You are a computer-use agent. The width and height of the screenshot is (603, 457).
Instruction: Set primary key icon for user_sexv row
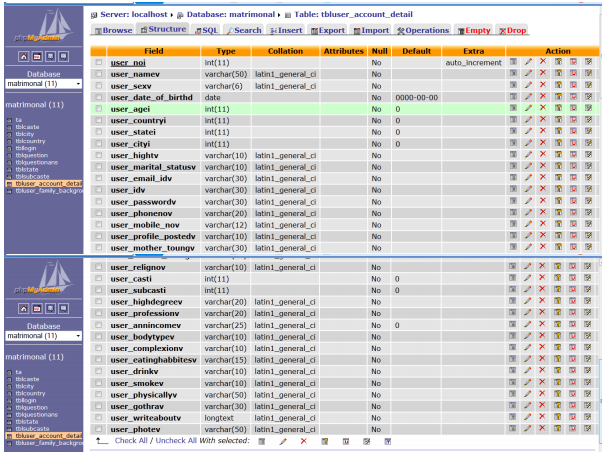(x=558, y=85)
